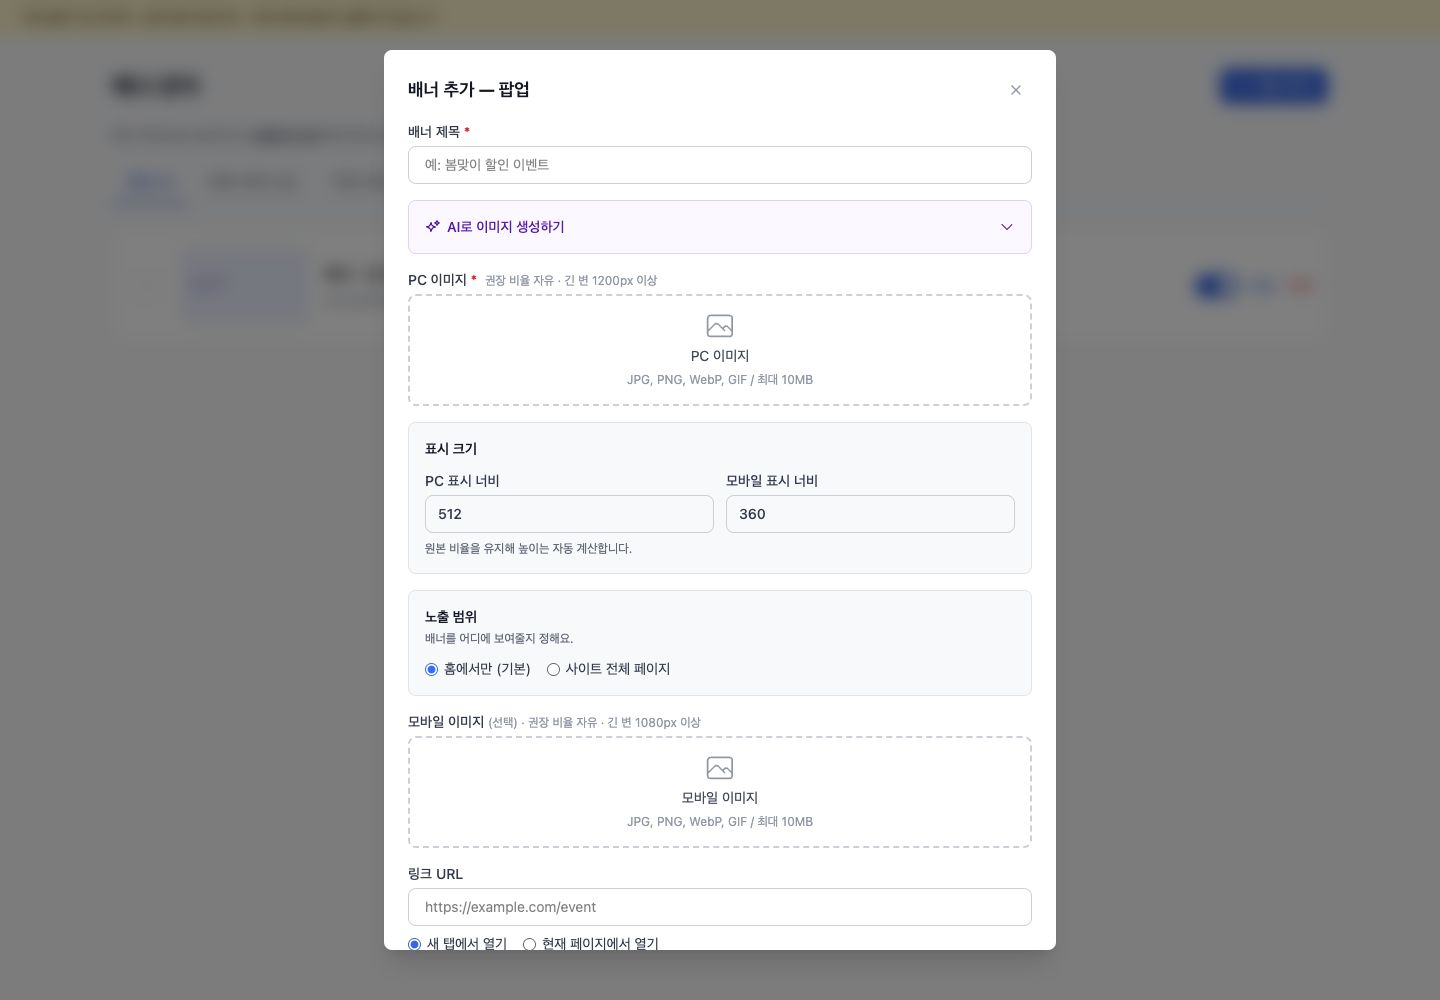Click the 배너 추가 — 팝업 dialog title

469,90
